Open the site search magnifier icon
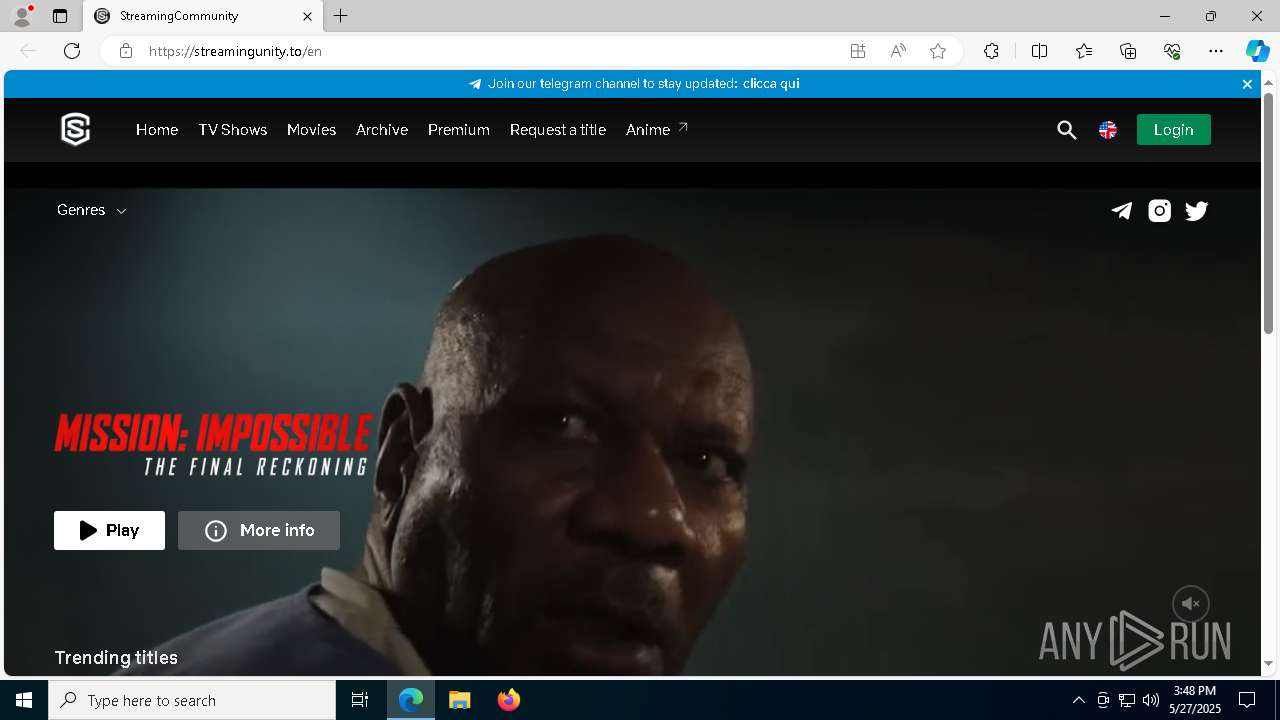This screenshot has width=1280, height=720. click(1067, 130)
